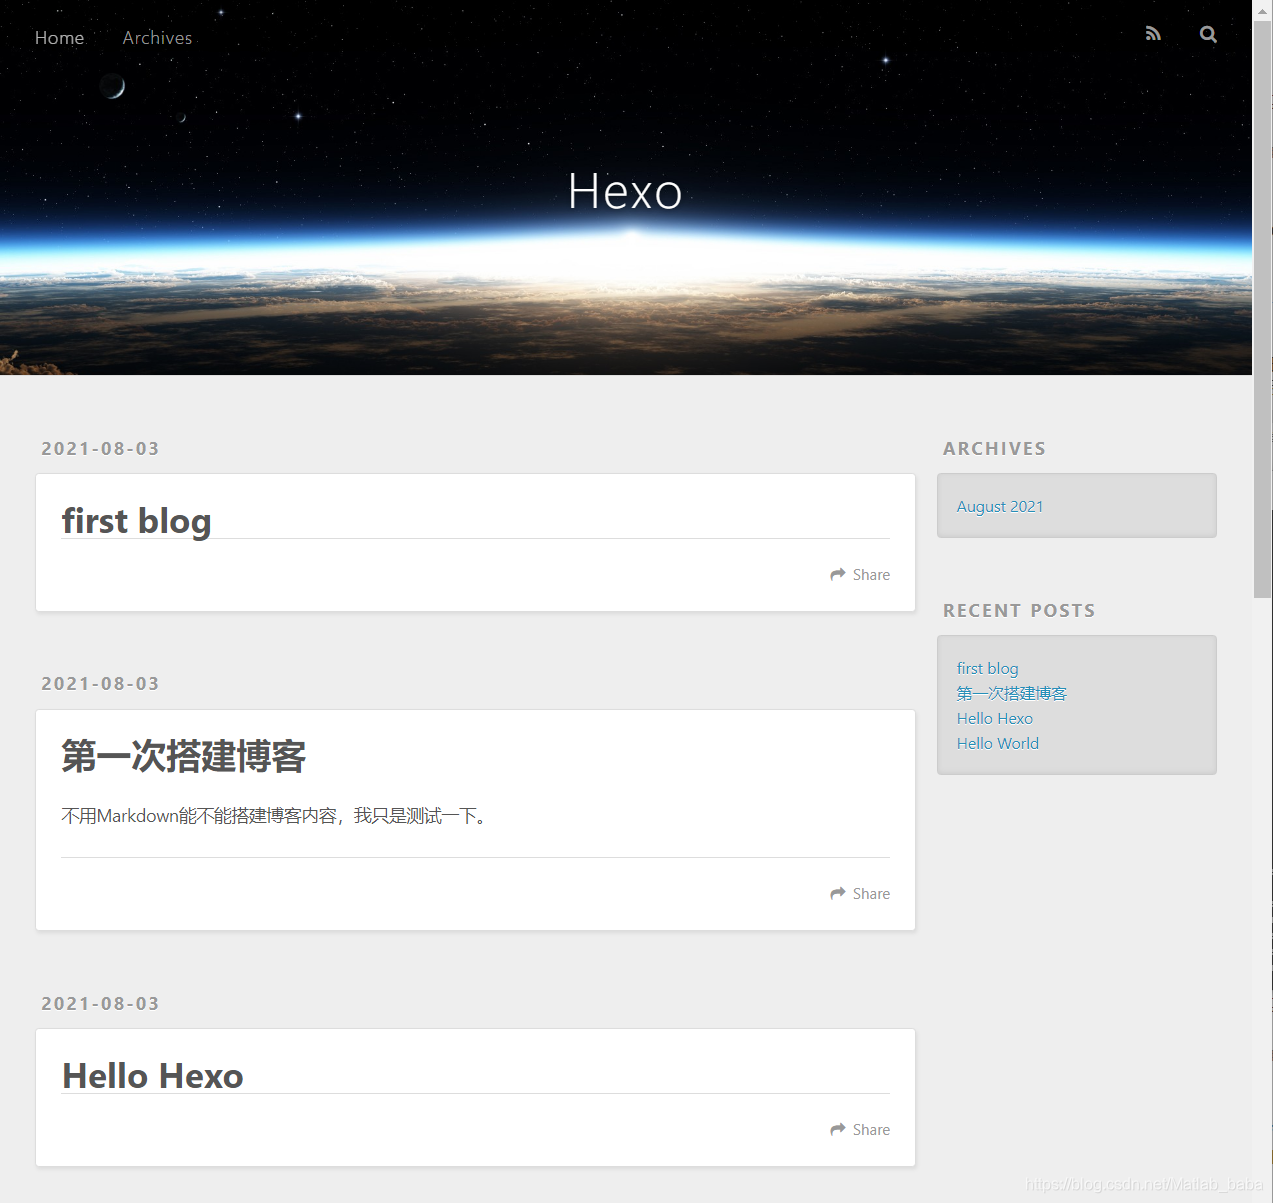
Task: Click the Share text under first blog
Action: [871, 574]
